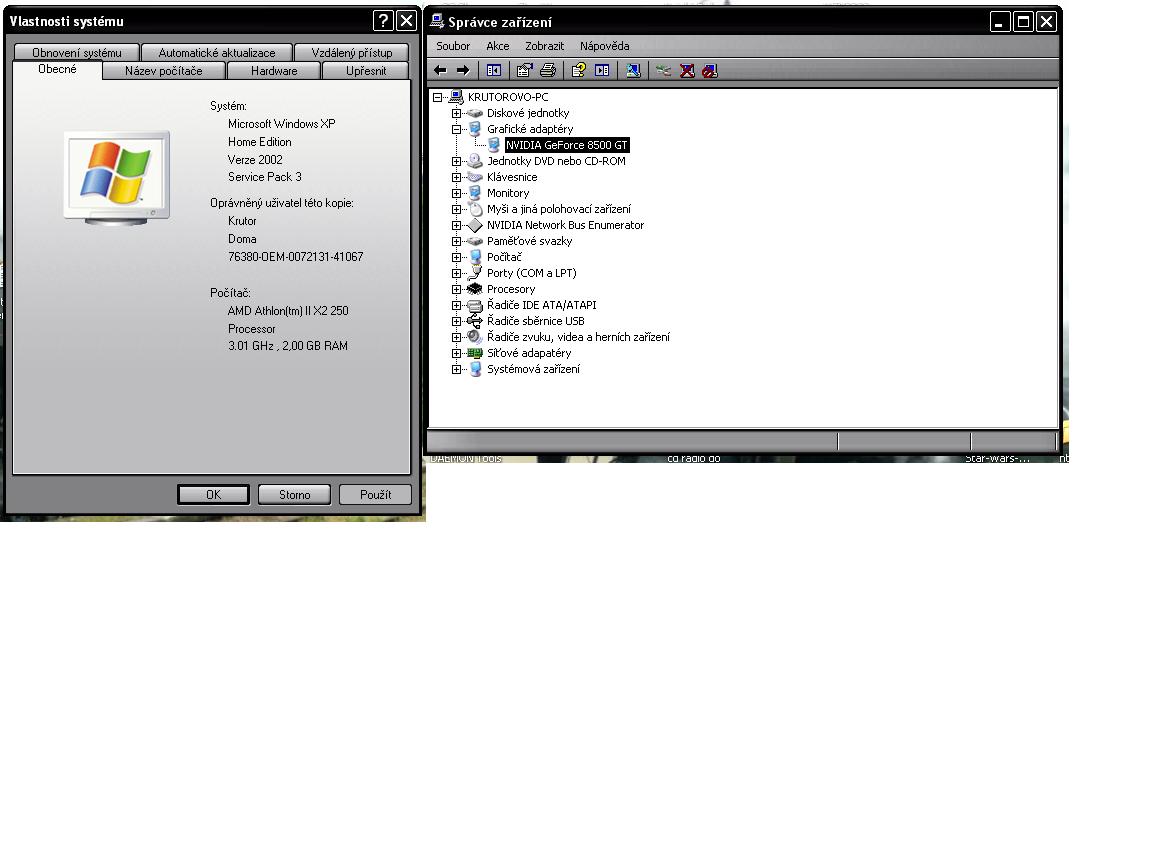Click the Procesory chip icon
Image resolution: width=1152 pixels, height=864 pixels.
tap(475, 289)
